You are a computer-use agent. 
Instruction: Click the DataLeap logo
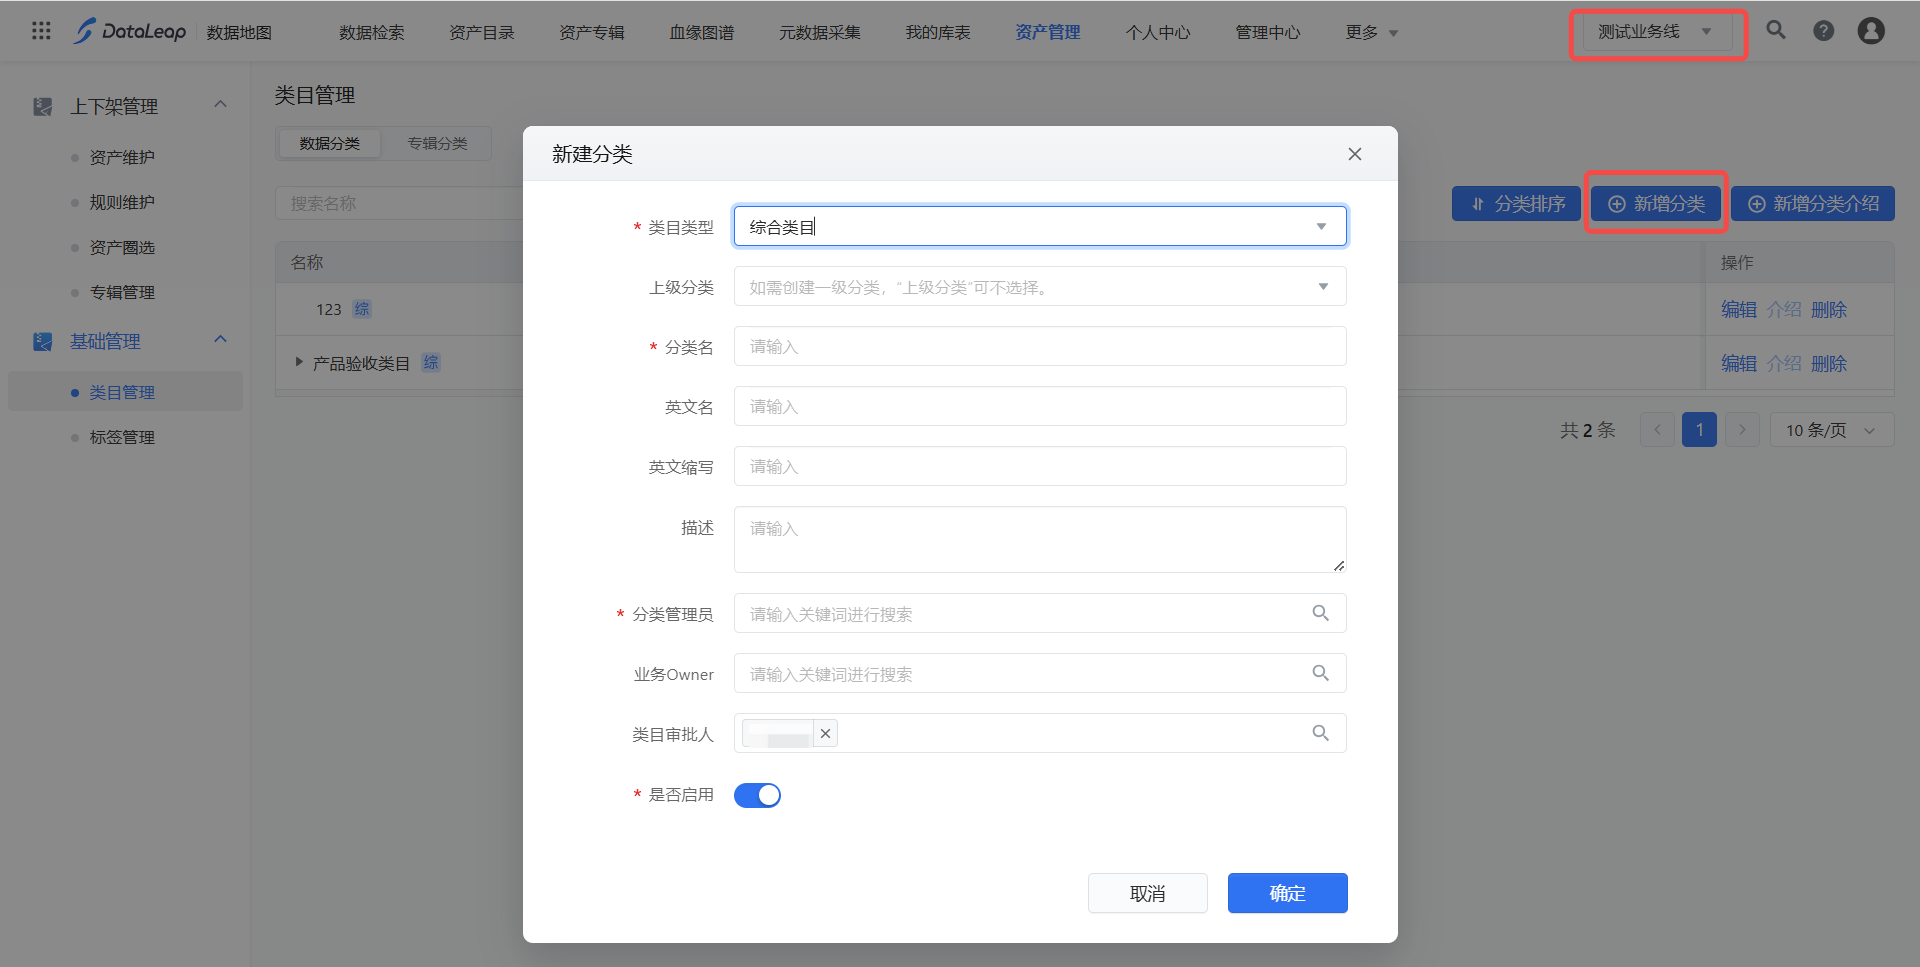tap(130, 32)
